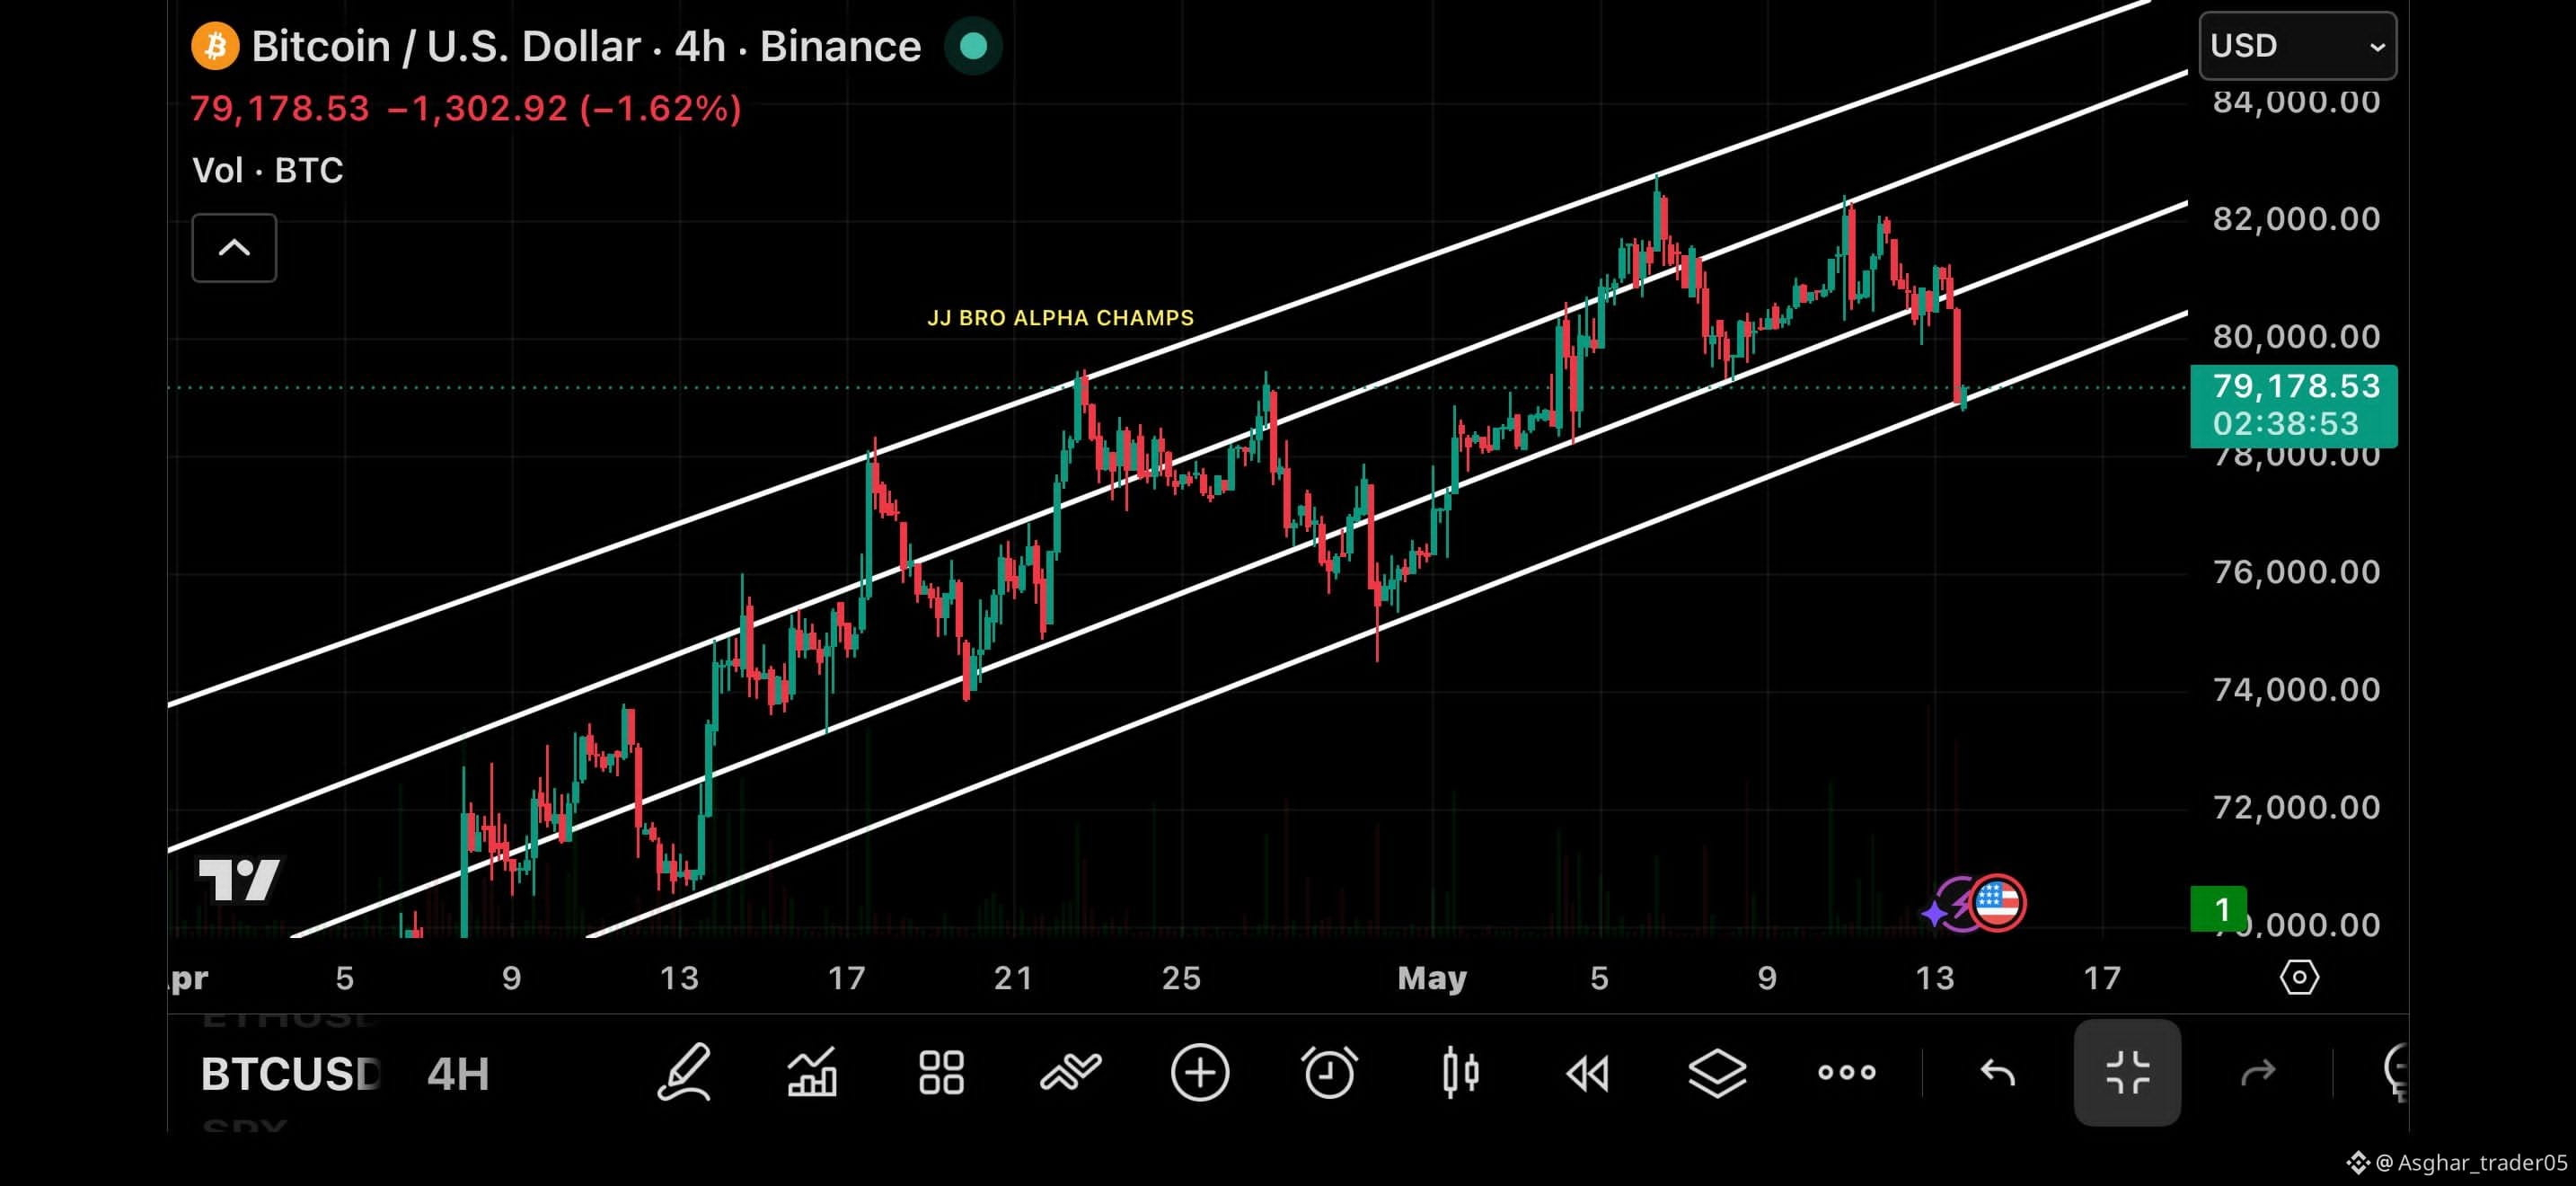
Task: Open the three-dot more menu
Action: point(1846,1073)
